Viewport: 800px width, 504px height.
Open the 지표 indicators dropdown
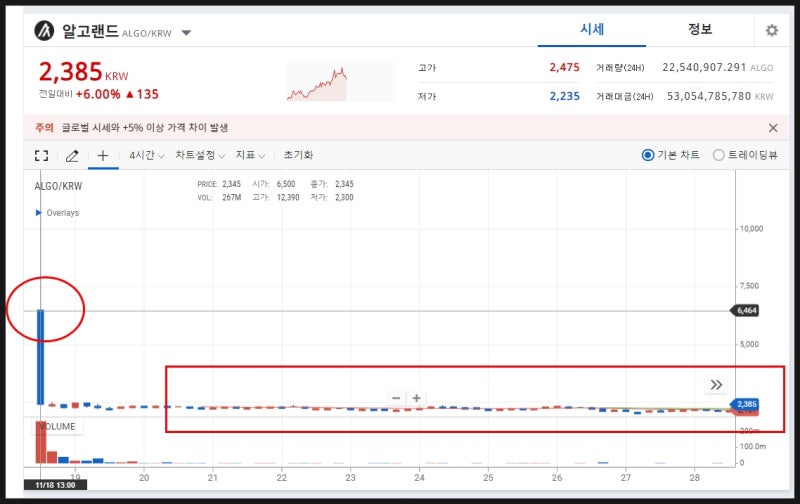(x=250, y=155)
